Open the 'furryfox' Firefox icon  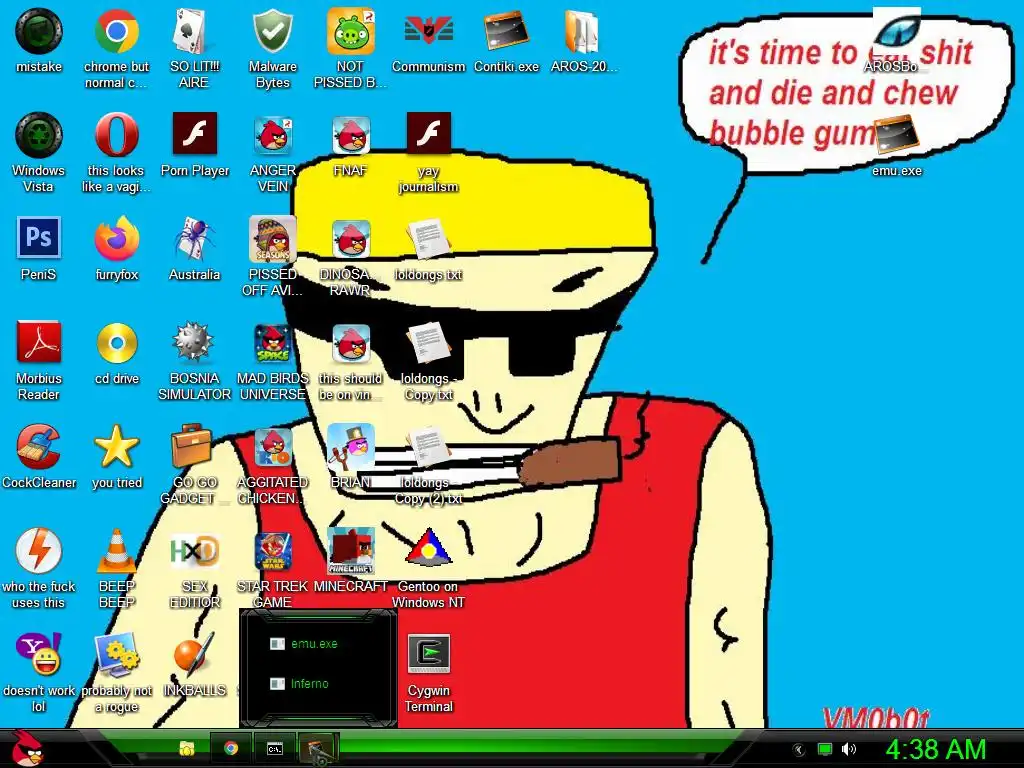(x=116, y=239)
